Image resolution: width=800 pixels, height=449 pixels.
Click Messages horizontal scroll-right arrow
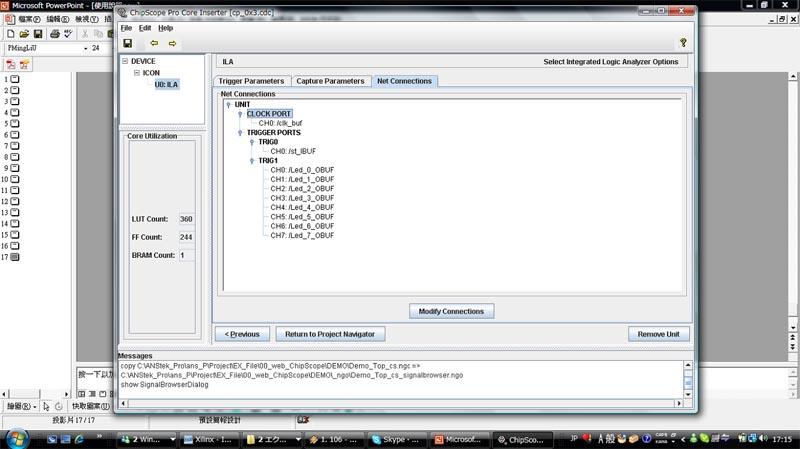pos(679,403)
